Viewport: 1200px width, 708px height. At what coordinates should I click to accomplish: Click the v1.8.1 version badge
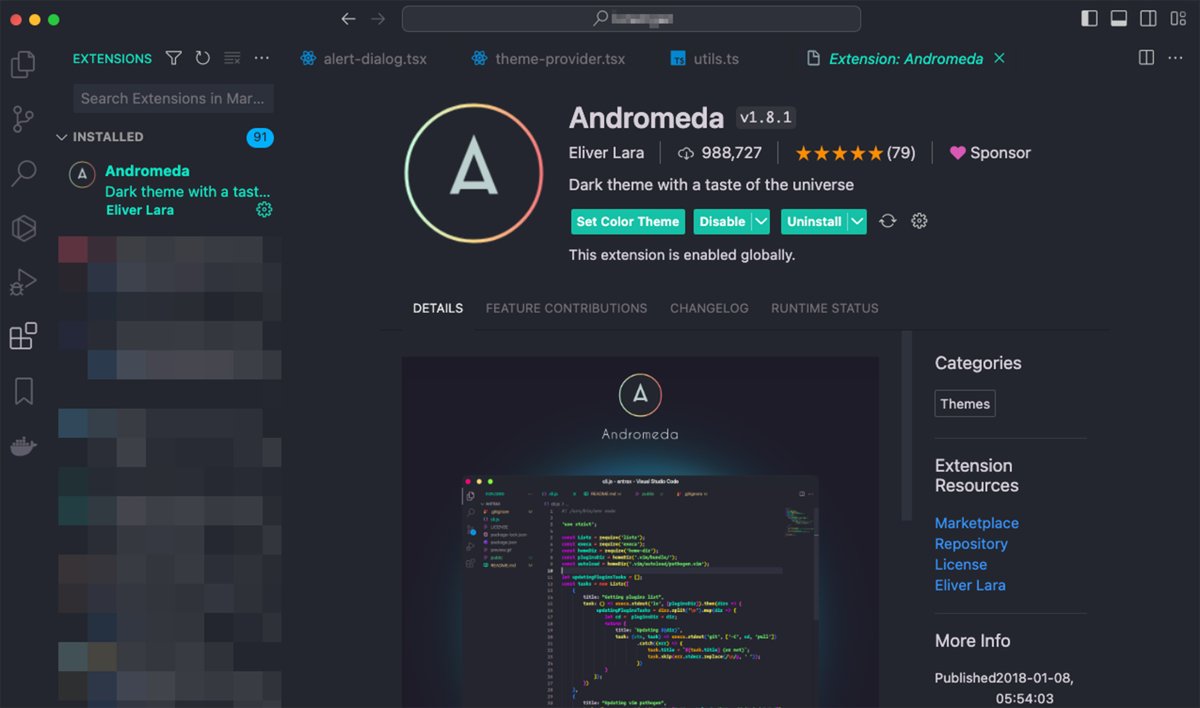[x=766, y=118]
